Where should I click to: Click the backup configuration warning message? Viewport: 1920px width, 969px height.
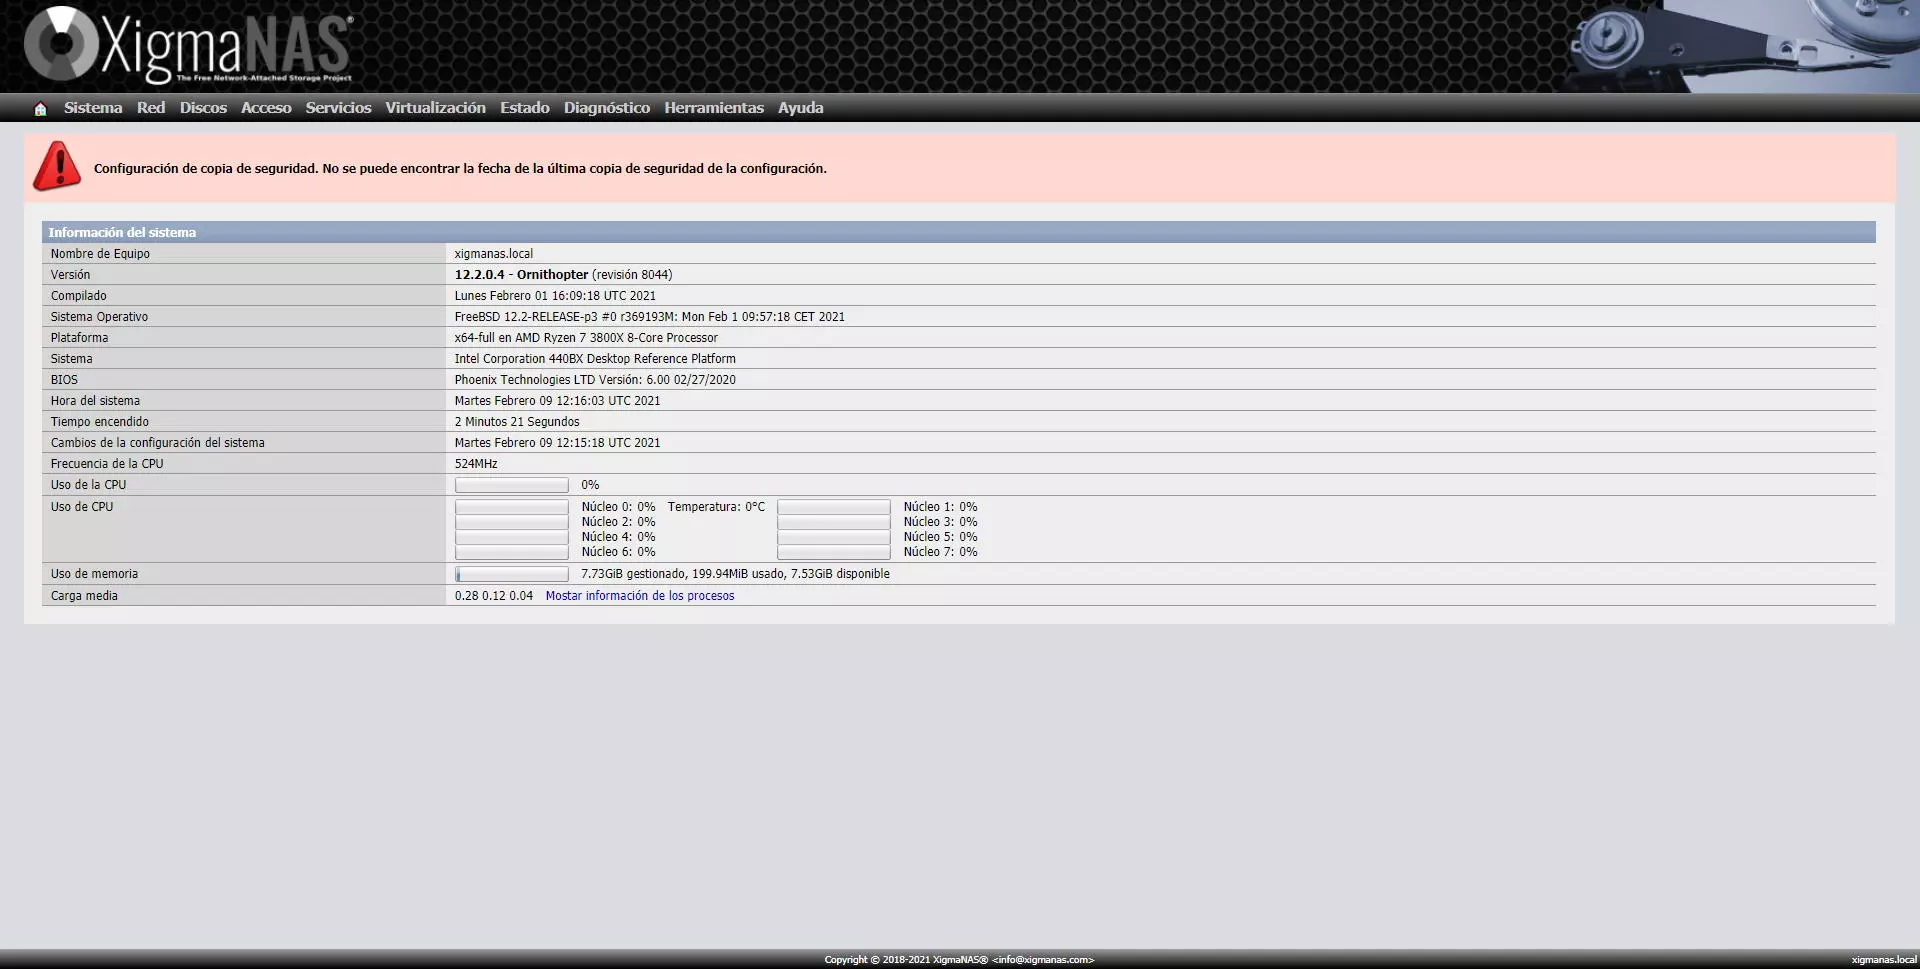[x=460, y=169]
